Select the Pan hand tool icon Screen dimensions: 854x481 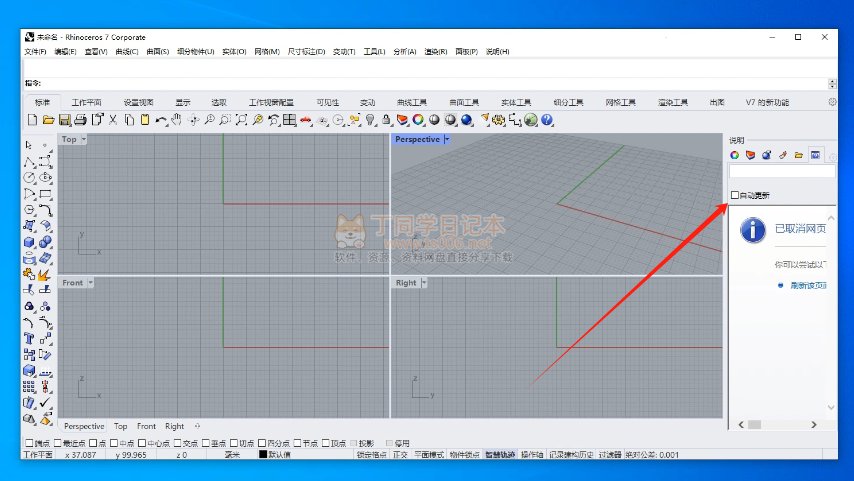[177, 120]
